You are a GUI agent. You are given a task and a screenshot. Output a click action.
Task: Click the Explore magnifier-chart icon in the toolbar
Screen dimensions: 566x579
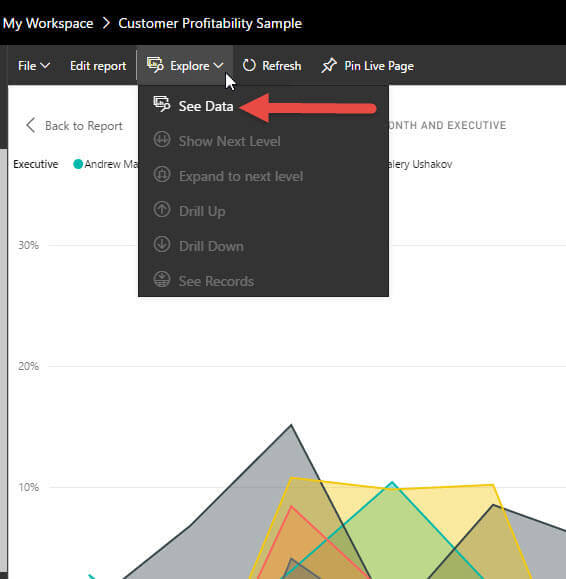(155, 65)
